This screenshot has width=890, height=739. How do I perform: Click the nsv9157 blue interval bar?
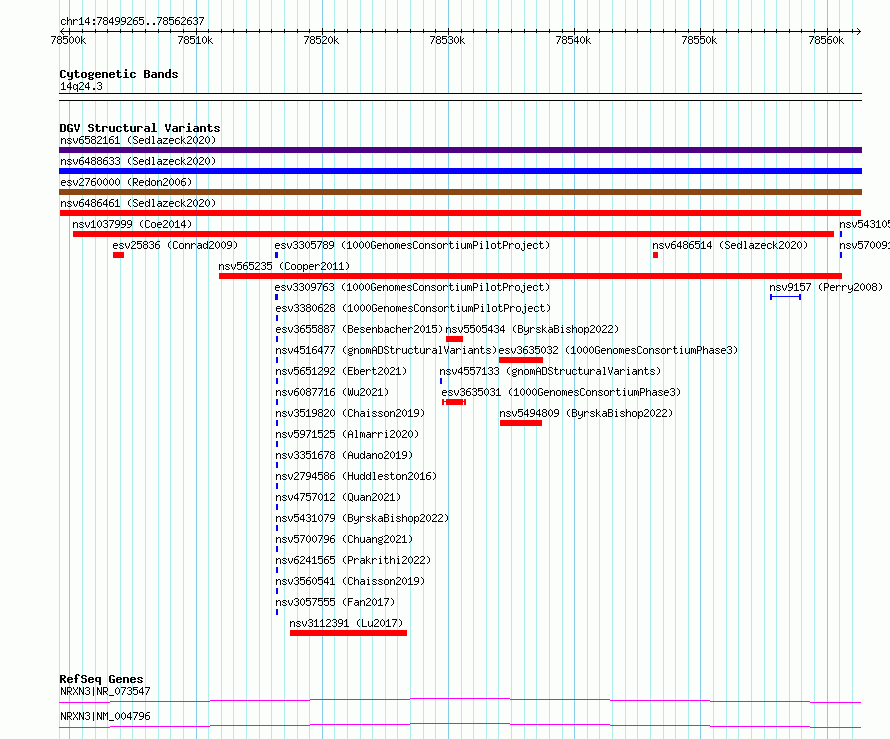tap(786, 297)
